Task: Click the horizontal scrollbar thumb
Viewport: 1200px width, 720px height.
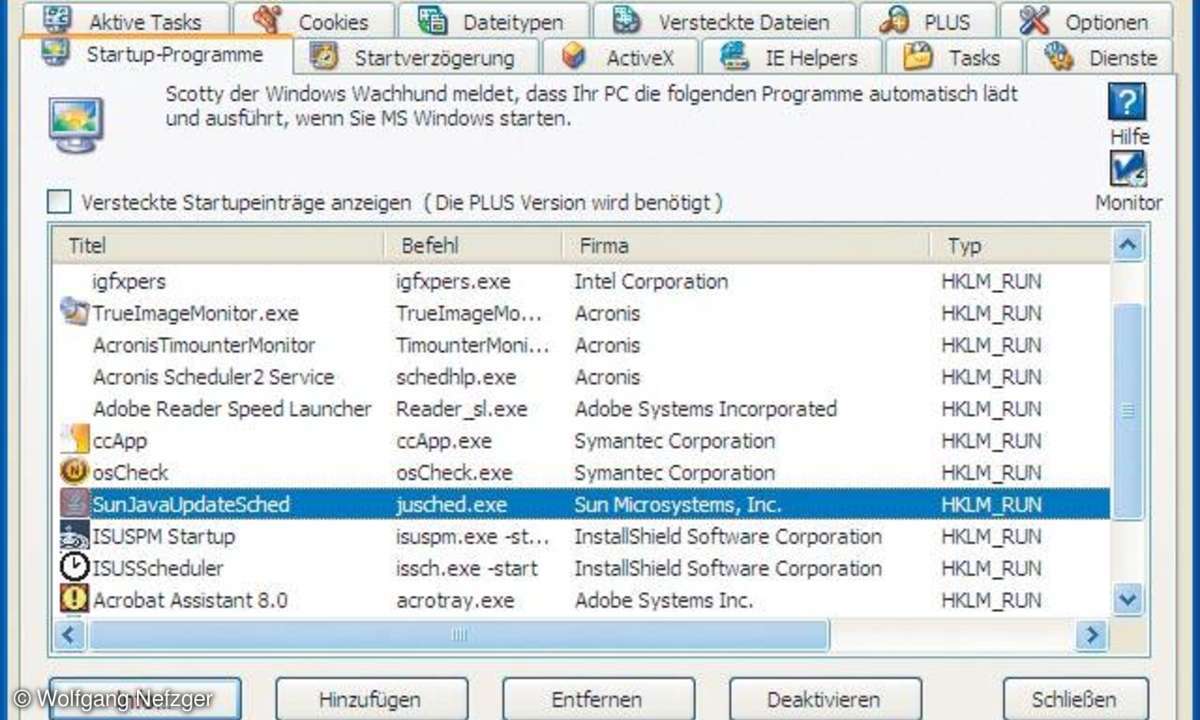Action: pyautogui.click(x=458, y=634)
